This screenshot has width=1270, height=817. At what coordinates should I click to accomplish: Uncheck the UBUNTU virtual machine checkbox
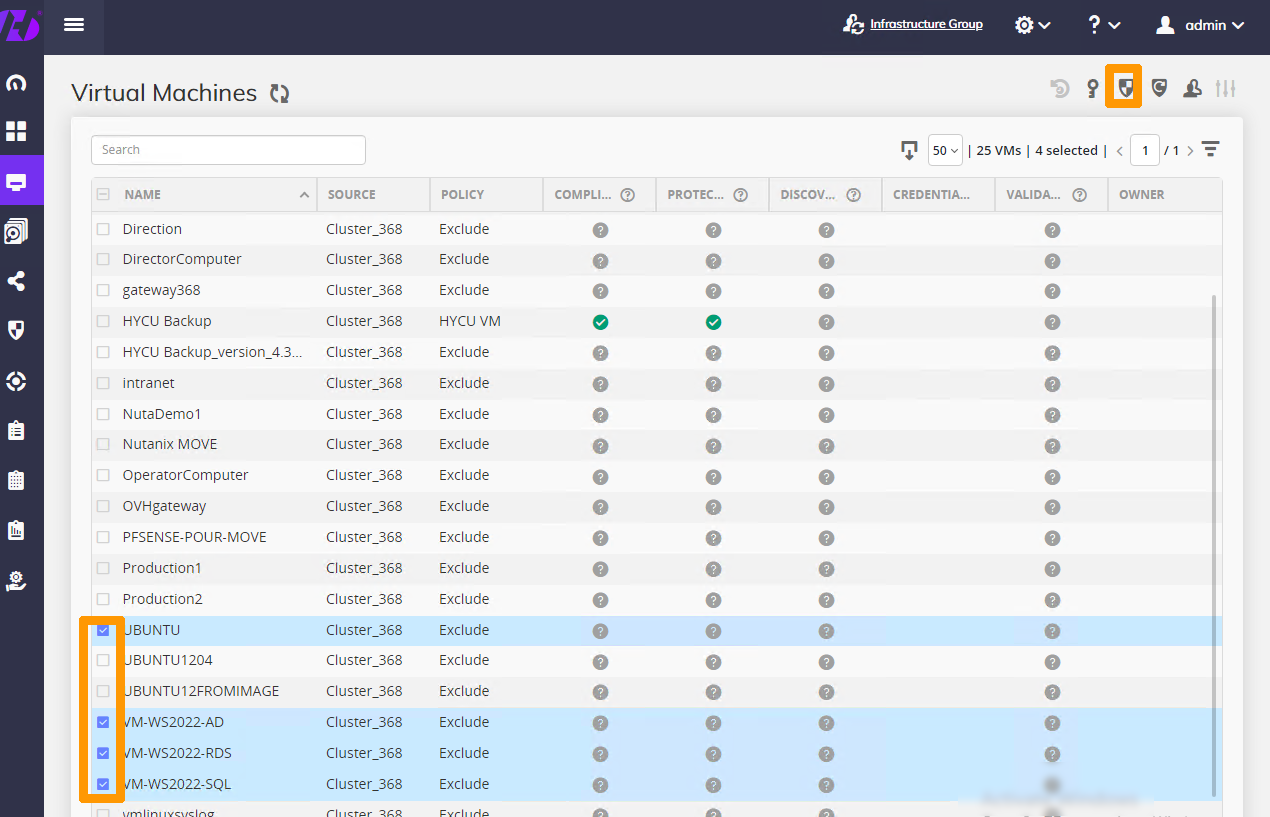pos(103,630)
